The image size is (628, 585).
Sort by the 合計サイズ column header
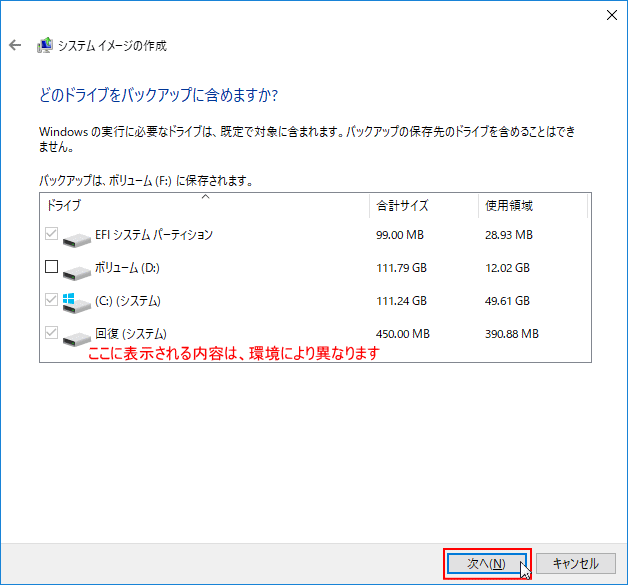[x=424, y=205]
